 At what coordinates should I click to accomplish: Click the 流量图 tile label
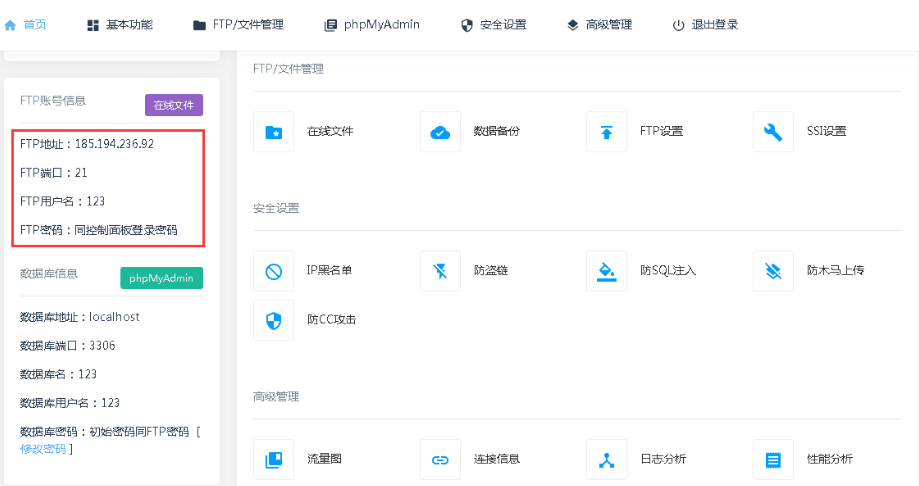tap(324, 459)
